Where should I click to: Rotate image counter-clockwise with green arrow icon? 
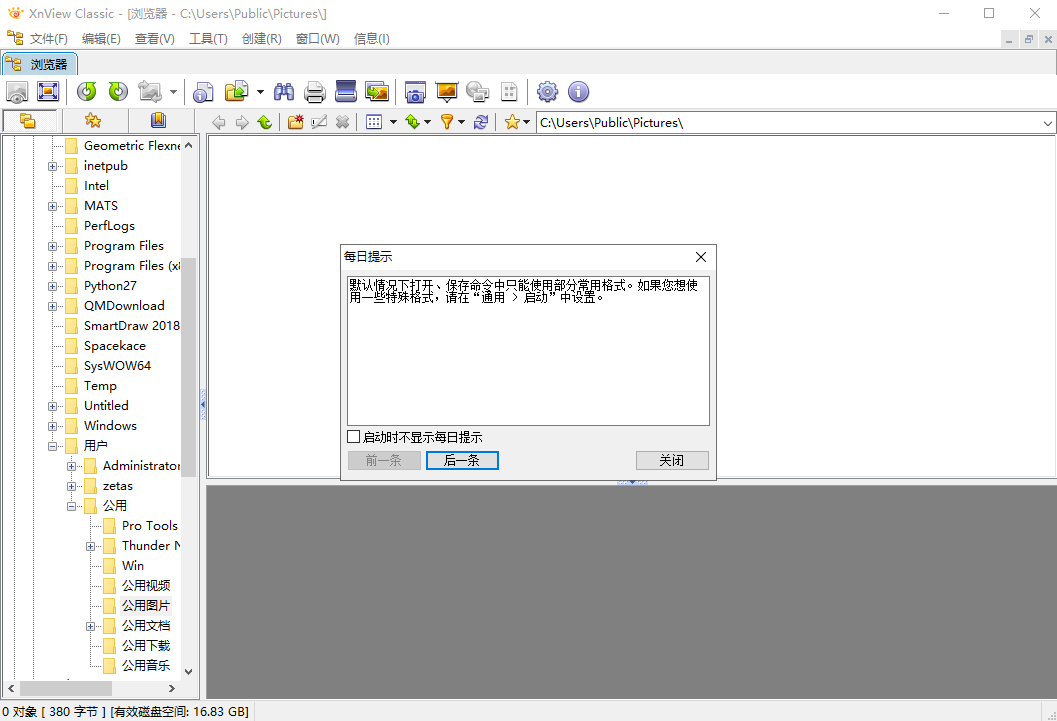[86, 92]
